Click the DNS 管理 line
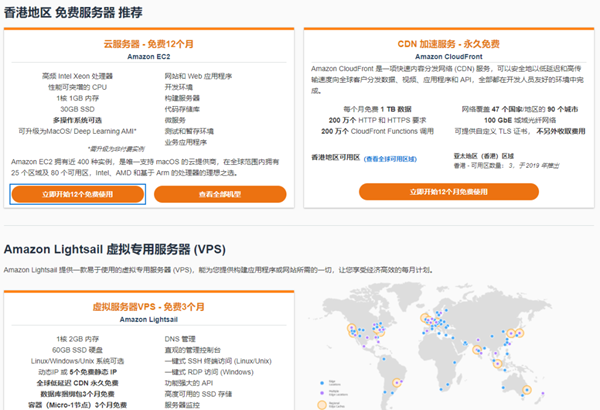The height and width of the screenshot is (410, 600). point(180,339)
